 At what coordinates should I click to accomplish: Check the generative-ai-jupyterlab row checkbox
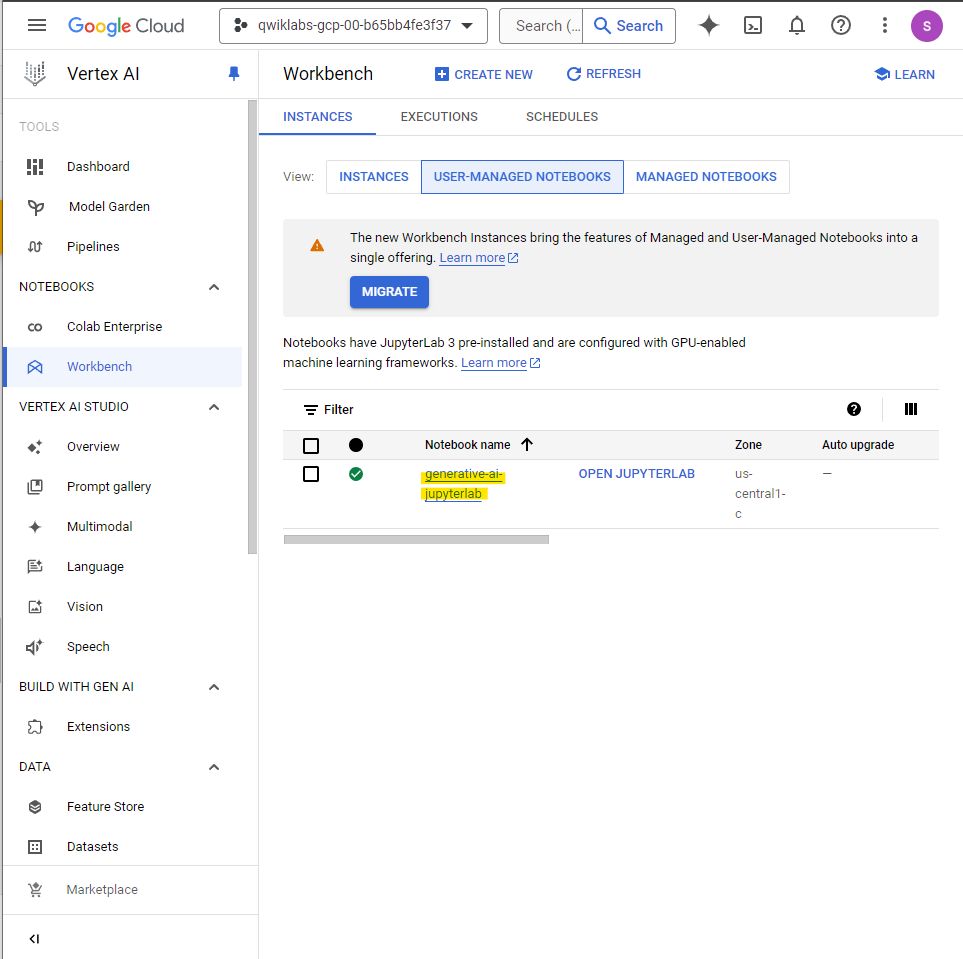click(311, 474)
